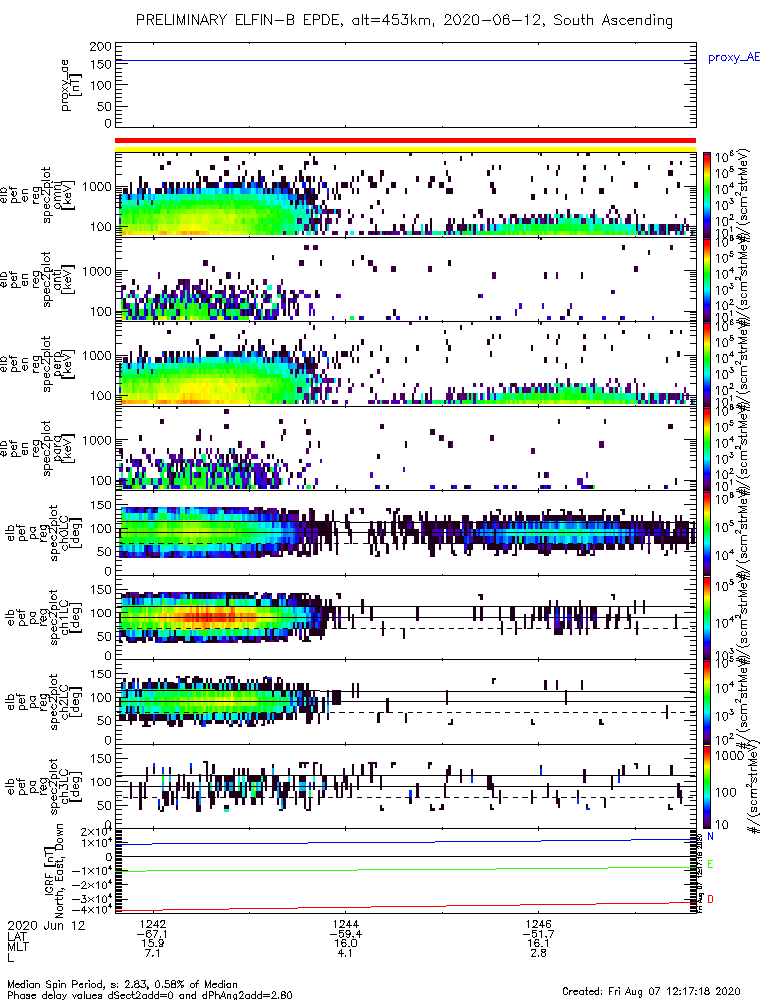
Task: Click the 2020 Jun 12 date label
Action: [x=46, y=925]
